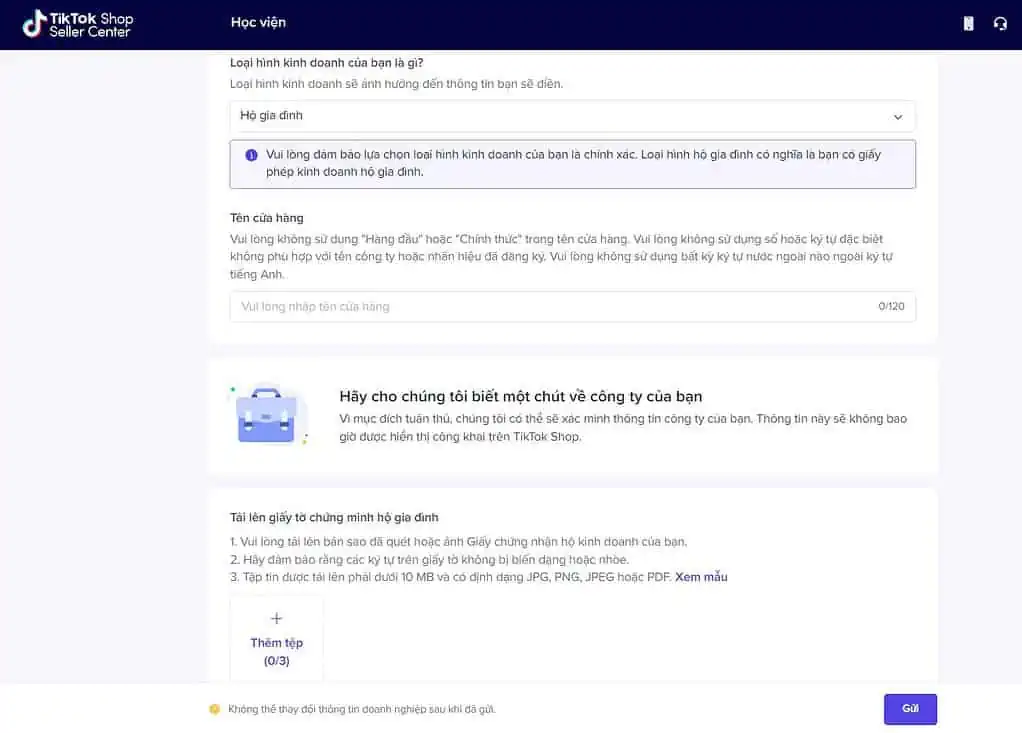Select 'Học viện' in the top navigation
This screenshot has width=1022, height=733.
[x=257, y=22]
